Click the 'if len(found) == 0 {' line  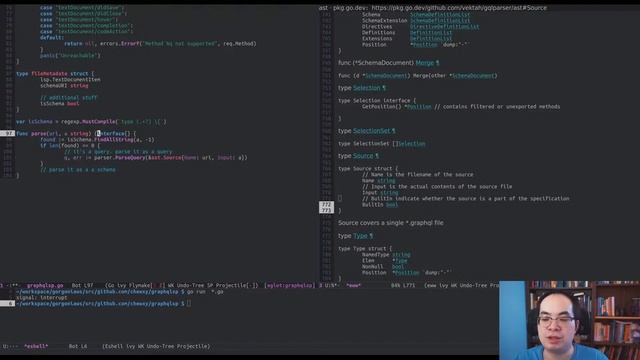(x=70, y=146)
